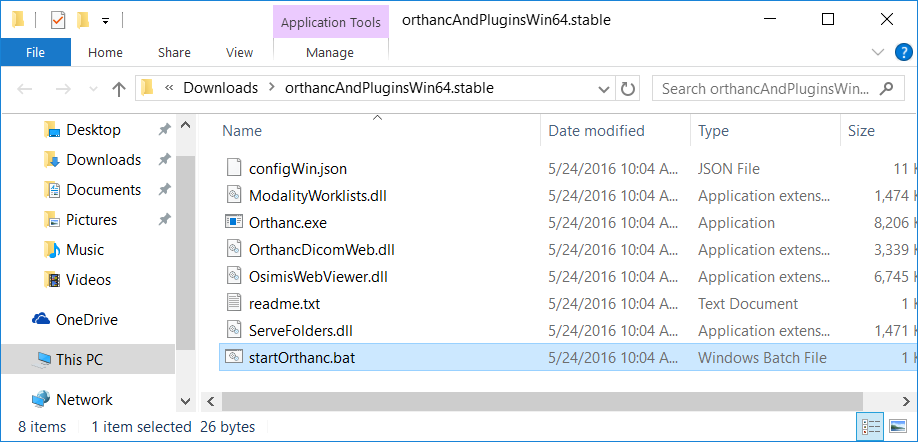
Task: Unpin Documents from Quick access
Action: click(165, 190)
